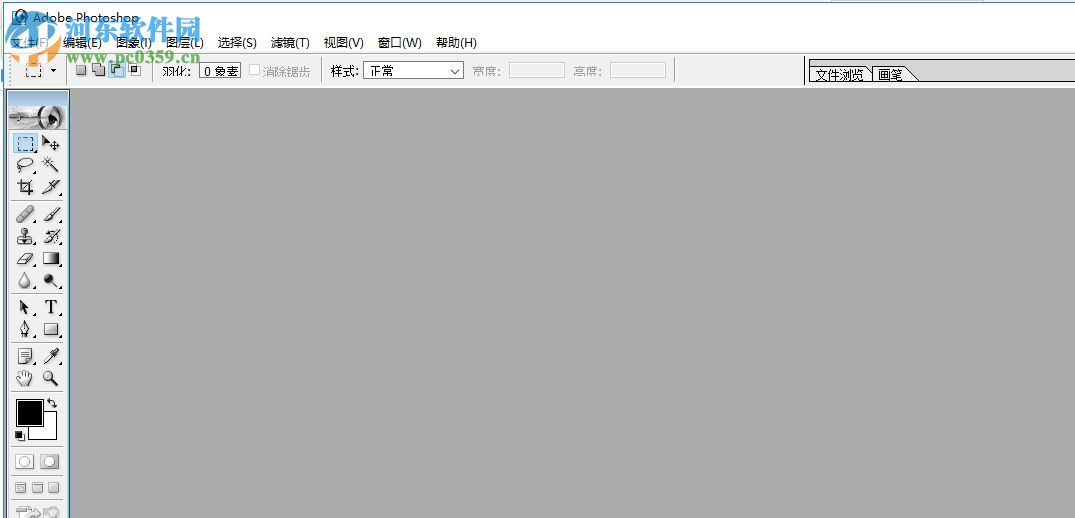The width and height of the screenshot is (1075, 518).
Task: Select the Brush tool
Action: (x=51, y=214)
